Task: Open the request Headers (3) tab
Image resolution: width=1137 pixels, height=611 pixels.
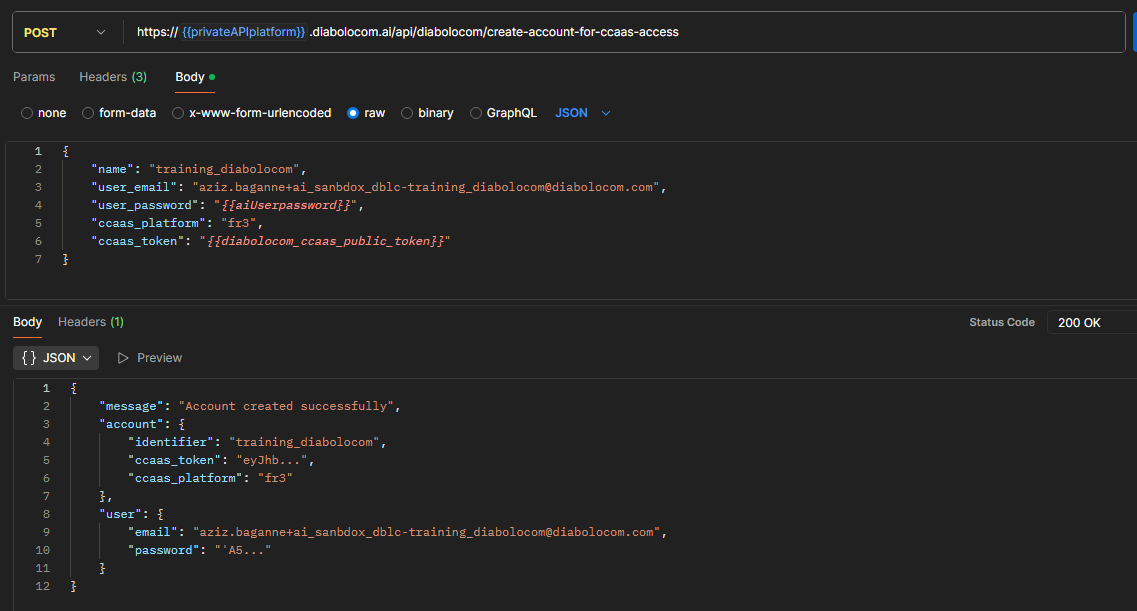Action: [x=113, y=77]
